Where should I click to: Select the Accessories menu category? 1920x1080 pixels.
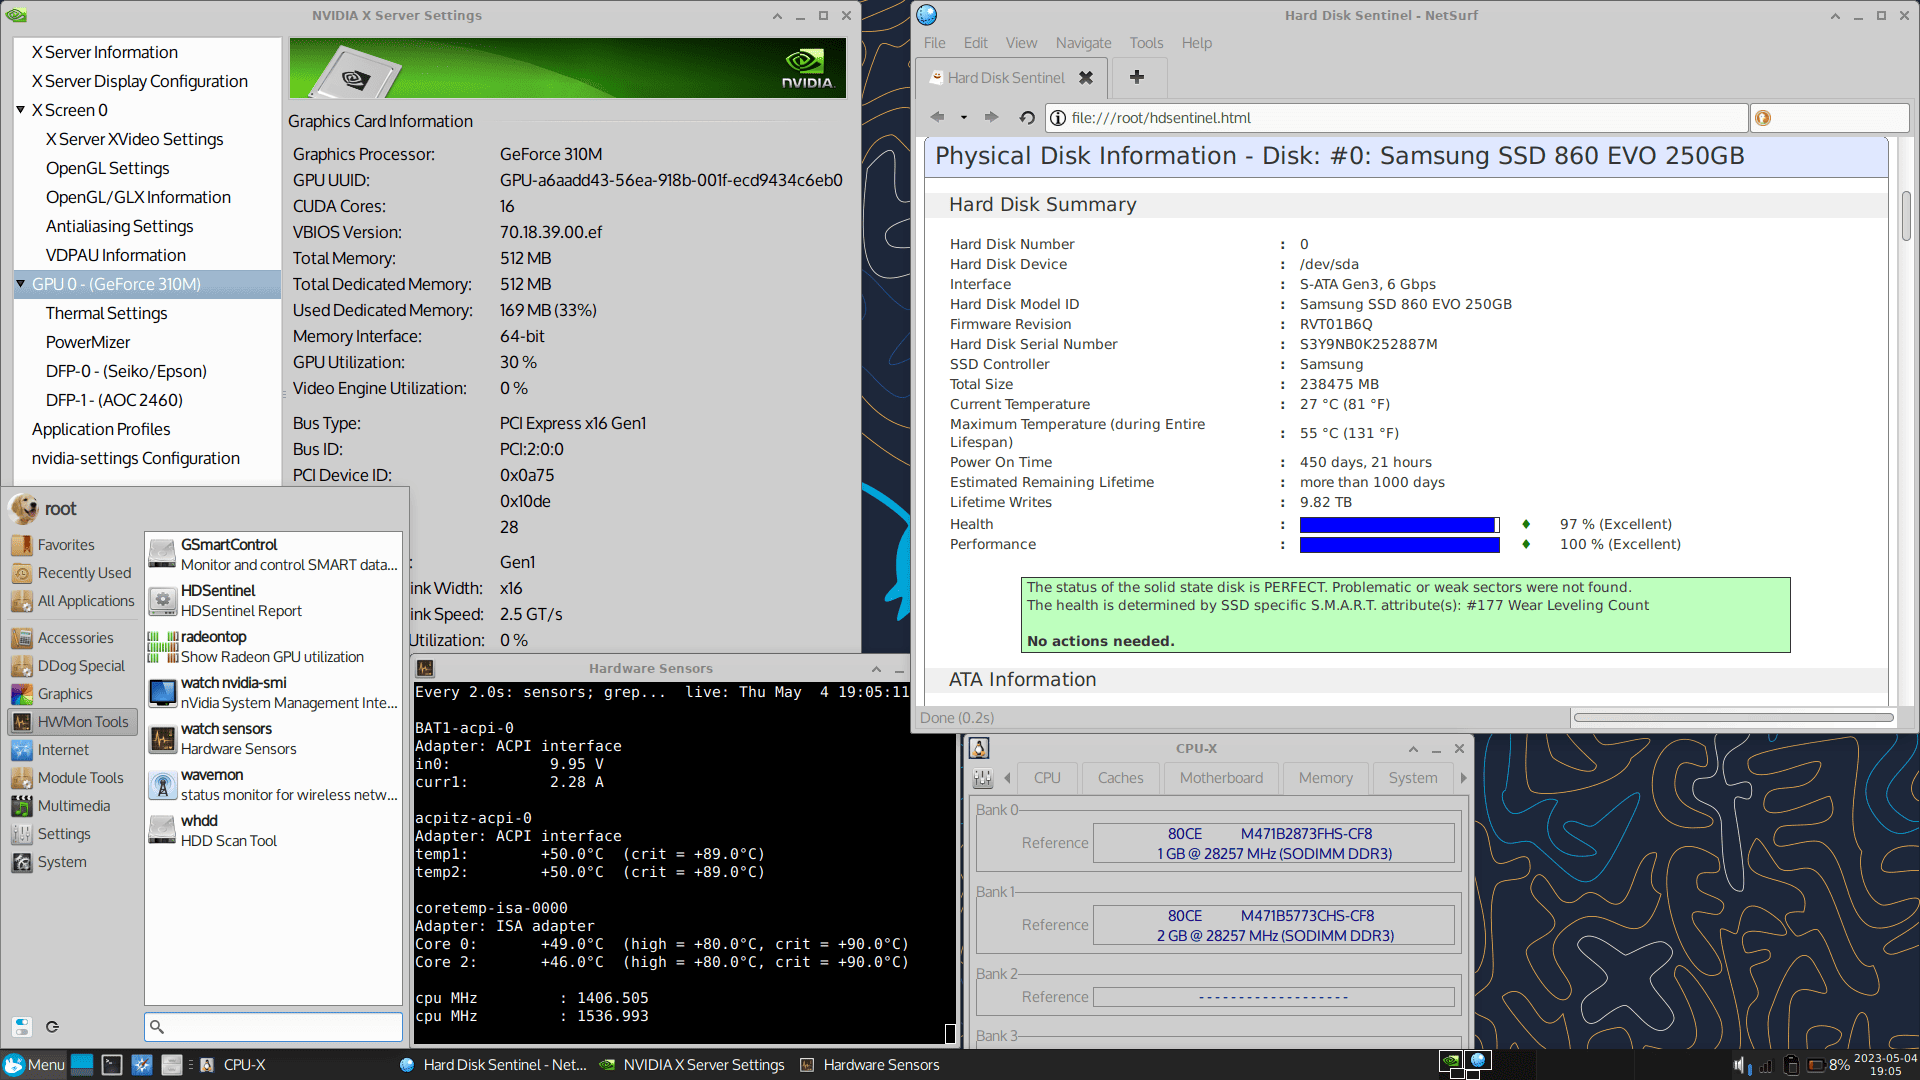(x=72, y=638)
